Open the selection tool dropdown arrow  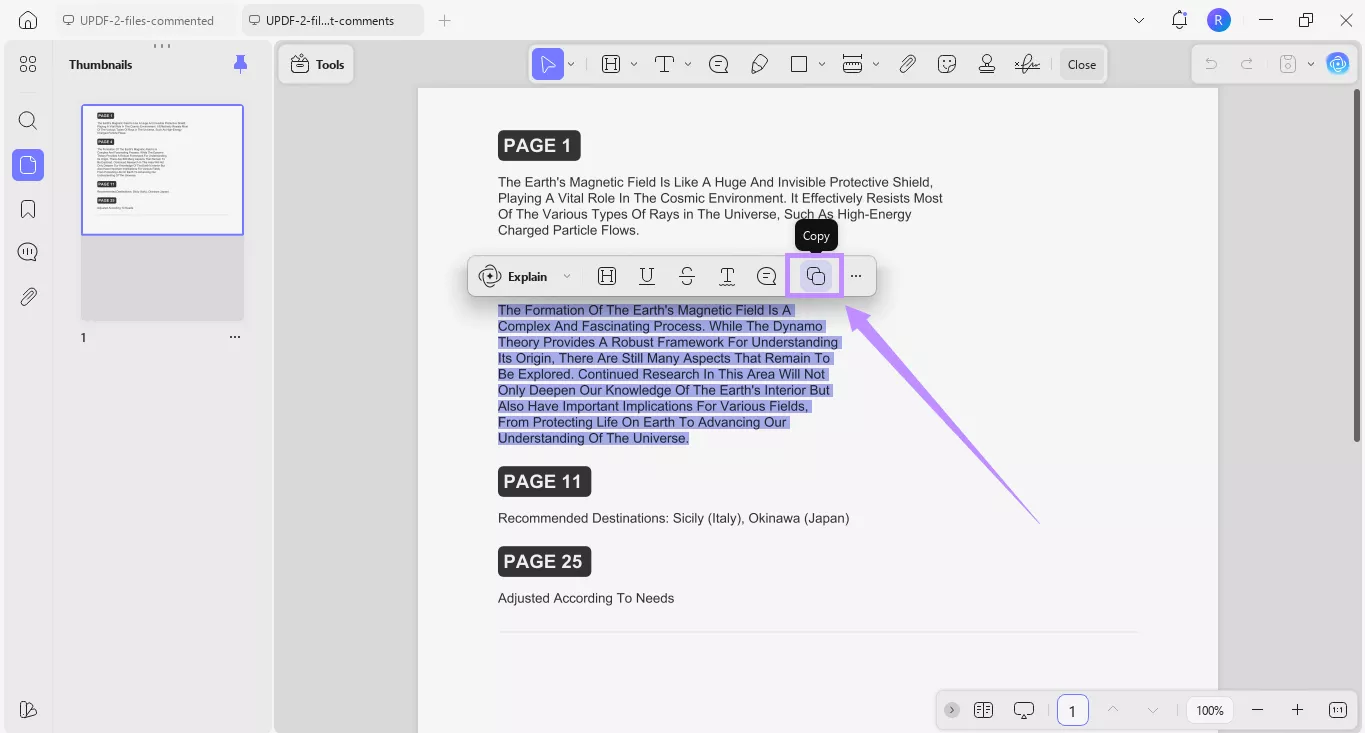click(571, 63)
